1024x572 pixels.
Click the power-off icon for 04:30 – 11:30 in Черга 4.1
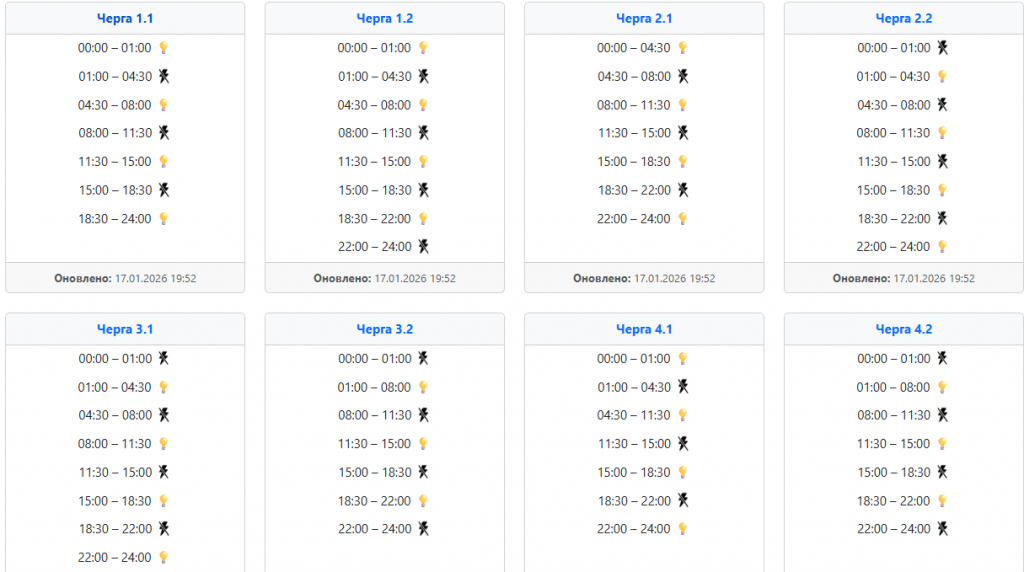pyautogui.click(x=683, y=415)
